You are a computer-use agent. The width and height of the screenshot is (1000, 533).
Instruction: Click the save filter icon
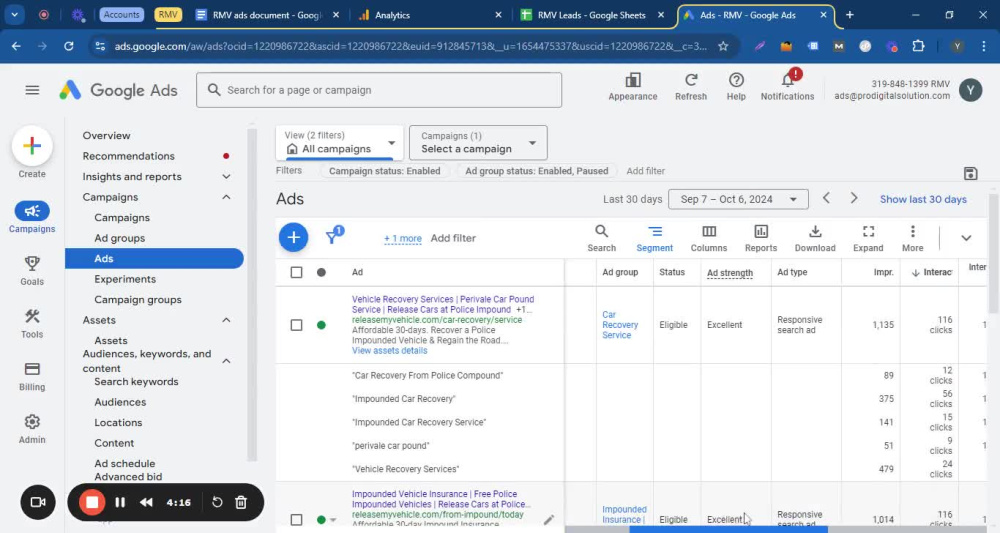970,173
